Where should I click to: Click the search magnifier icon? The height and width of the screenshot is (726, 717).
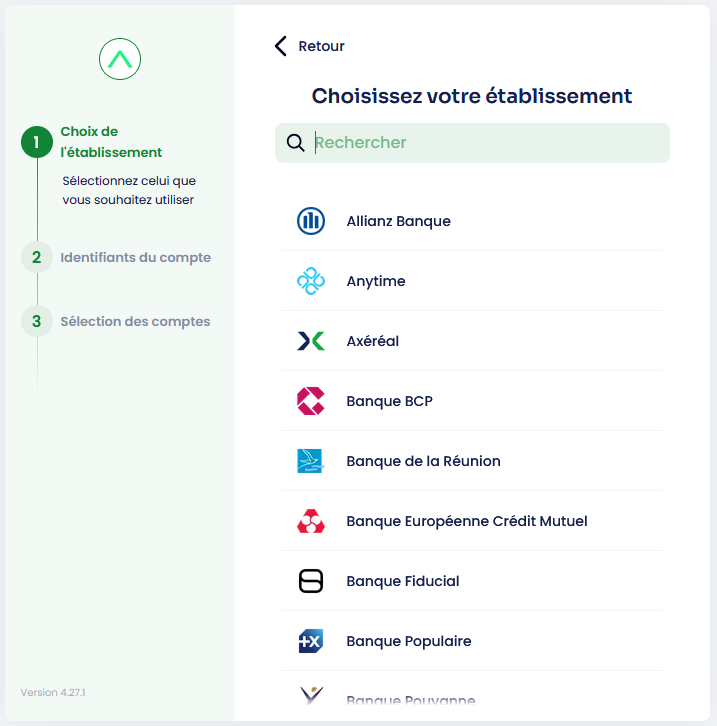click(295, 143)
